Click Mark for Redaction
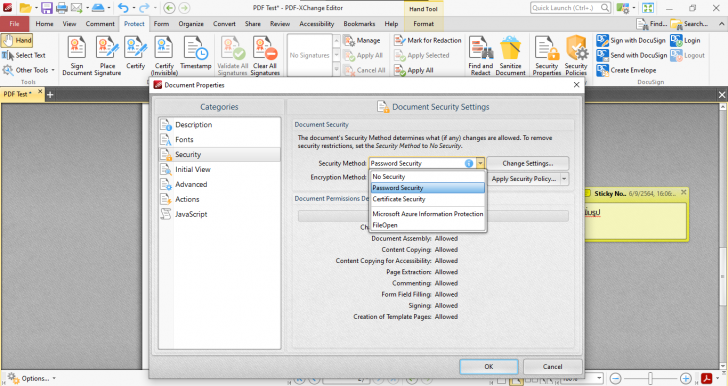This screenshot has height=386, width=728. 428,40
